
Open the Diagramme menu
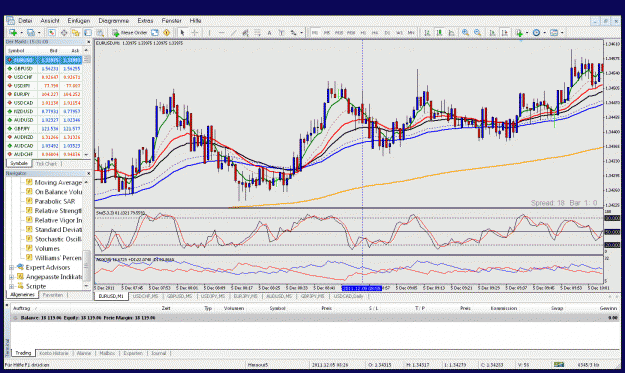point(114,21)
